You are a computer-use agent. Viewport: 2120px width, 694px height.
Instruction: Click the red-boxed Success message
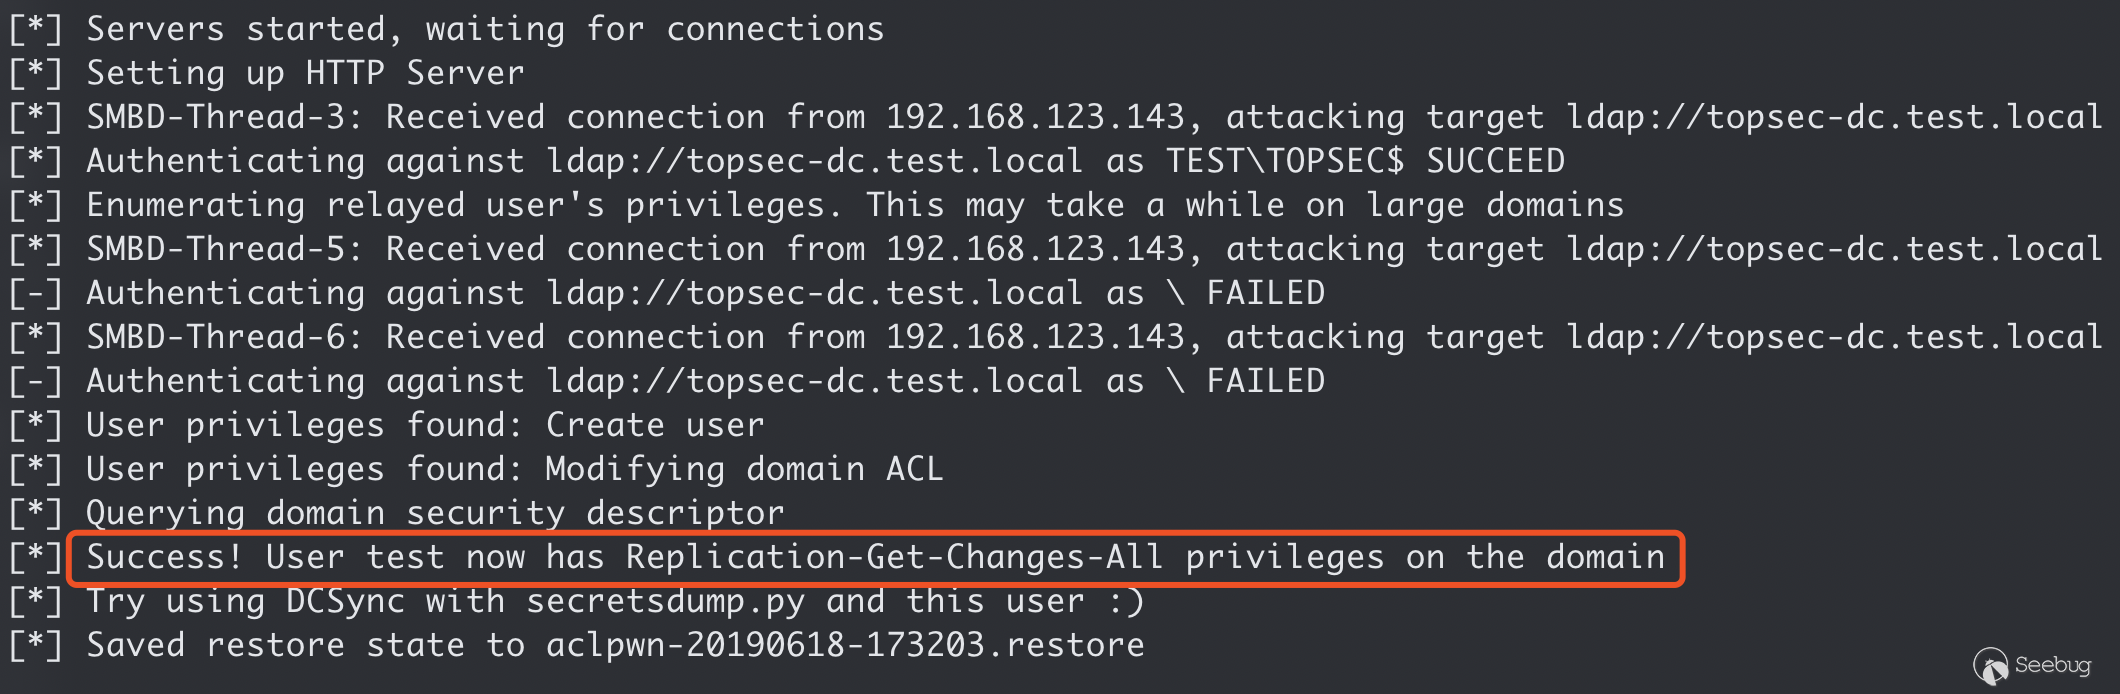click(875, 558)
